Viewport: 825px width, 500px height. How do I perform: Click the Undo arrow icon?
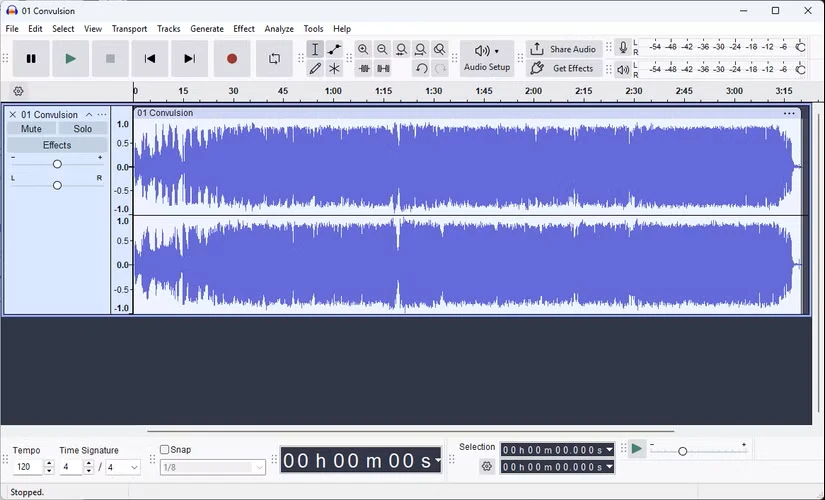tap(421, 68)
